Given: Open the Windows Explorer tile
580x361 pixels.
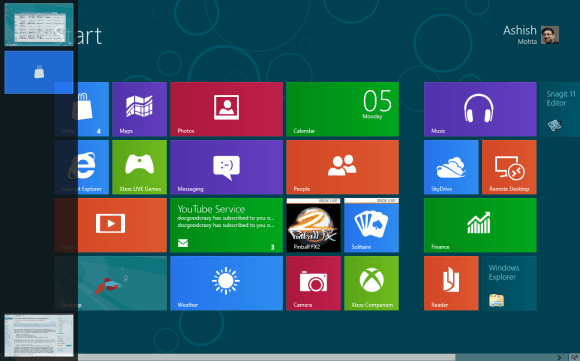Looking at the screenshot, I should click(x=509, y=283).
